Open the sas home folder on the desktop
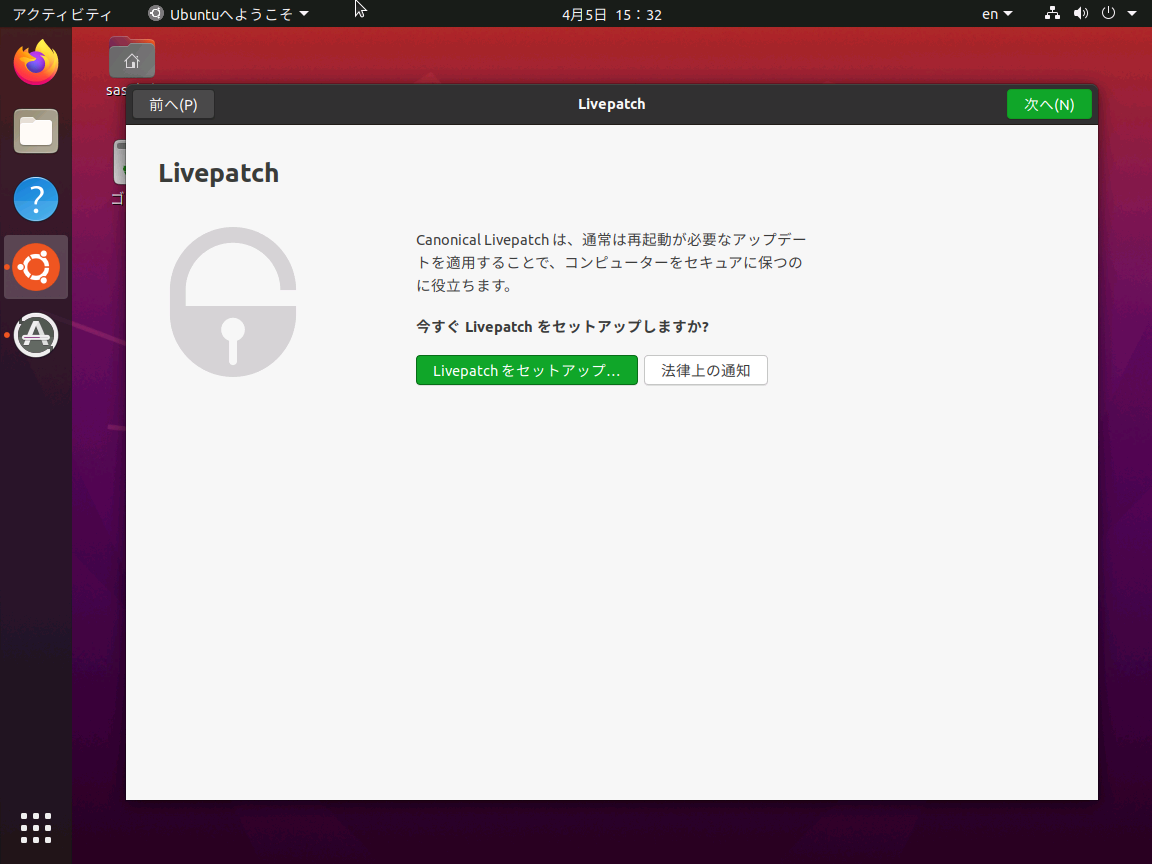Image resolution: width=1152 pixels, height=864 pixels. pos(132,57)
